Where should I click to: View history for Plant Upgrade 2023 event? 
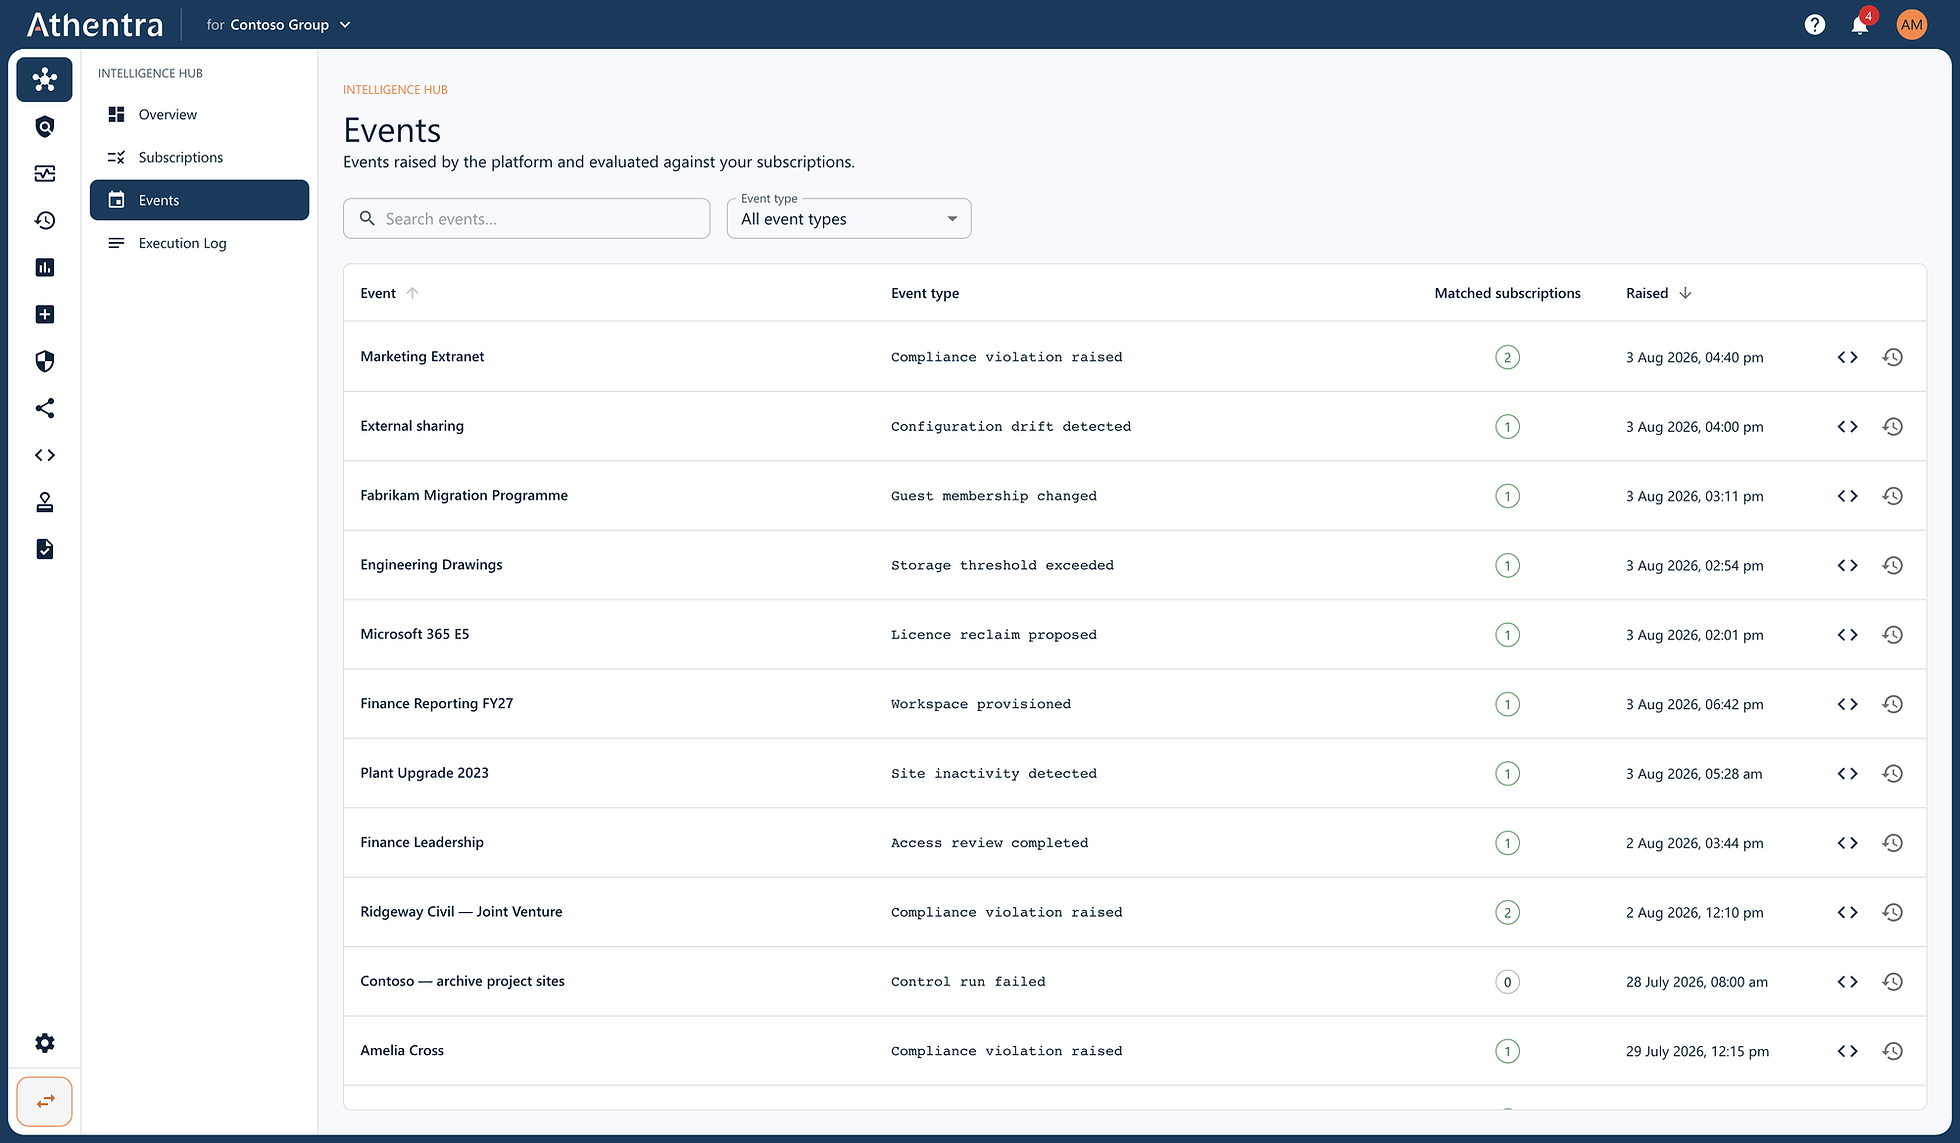click(1892, 773)
